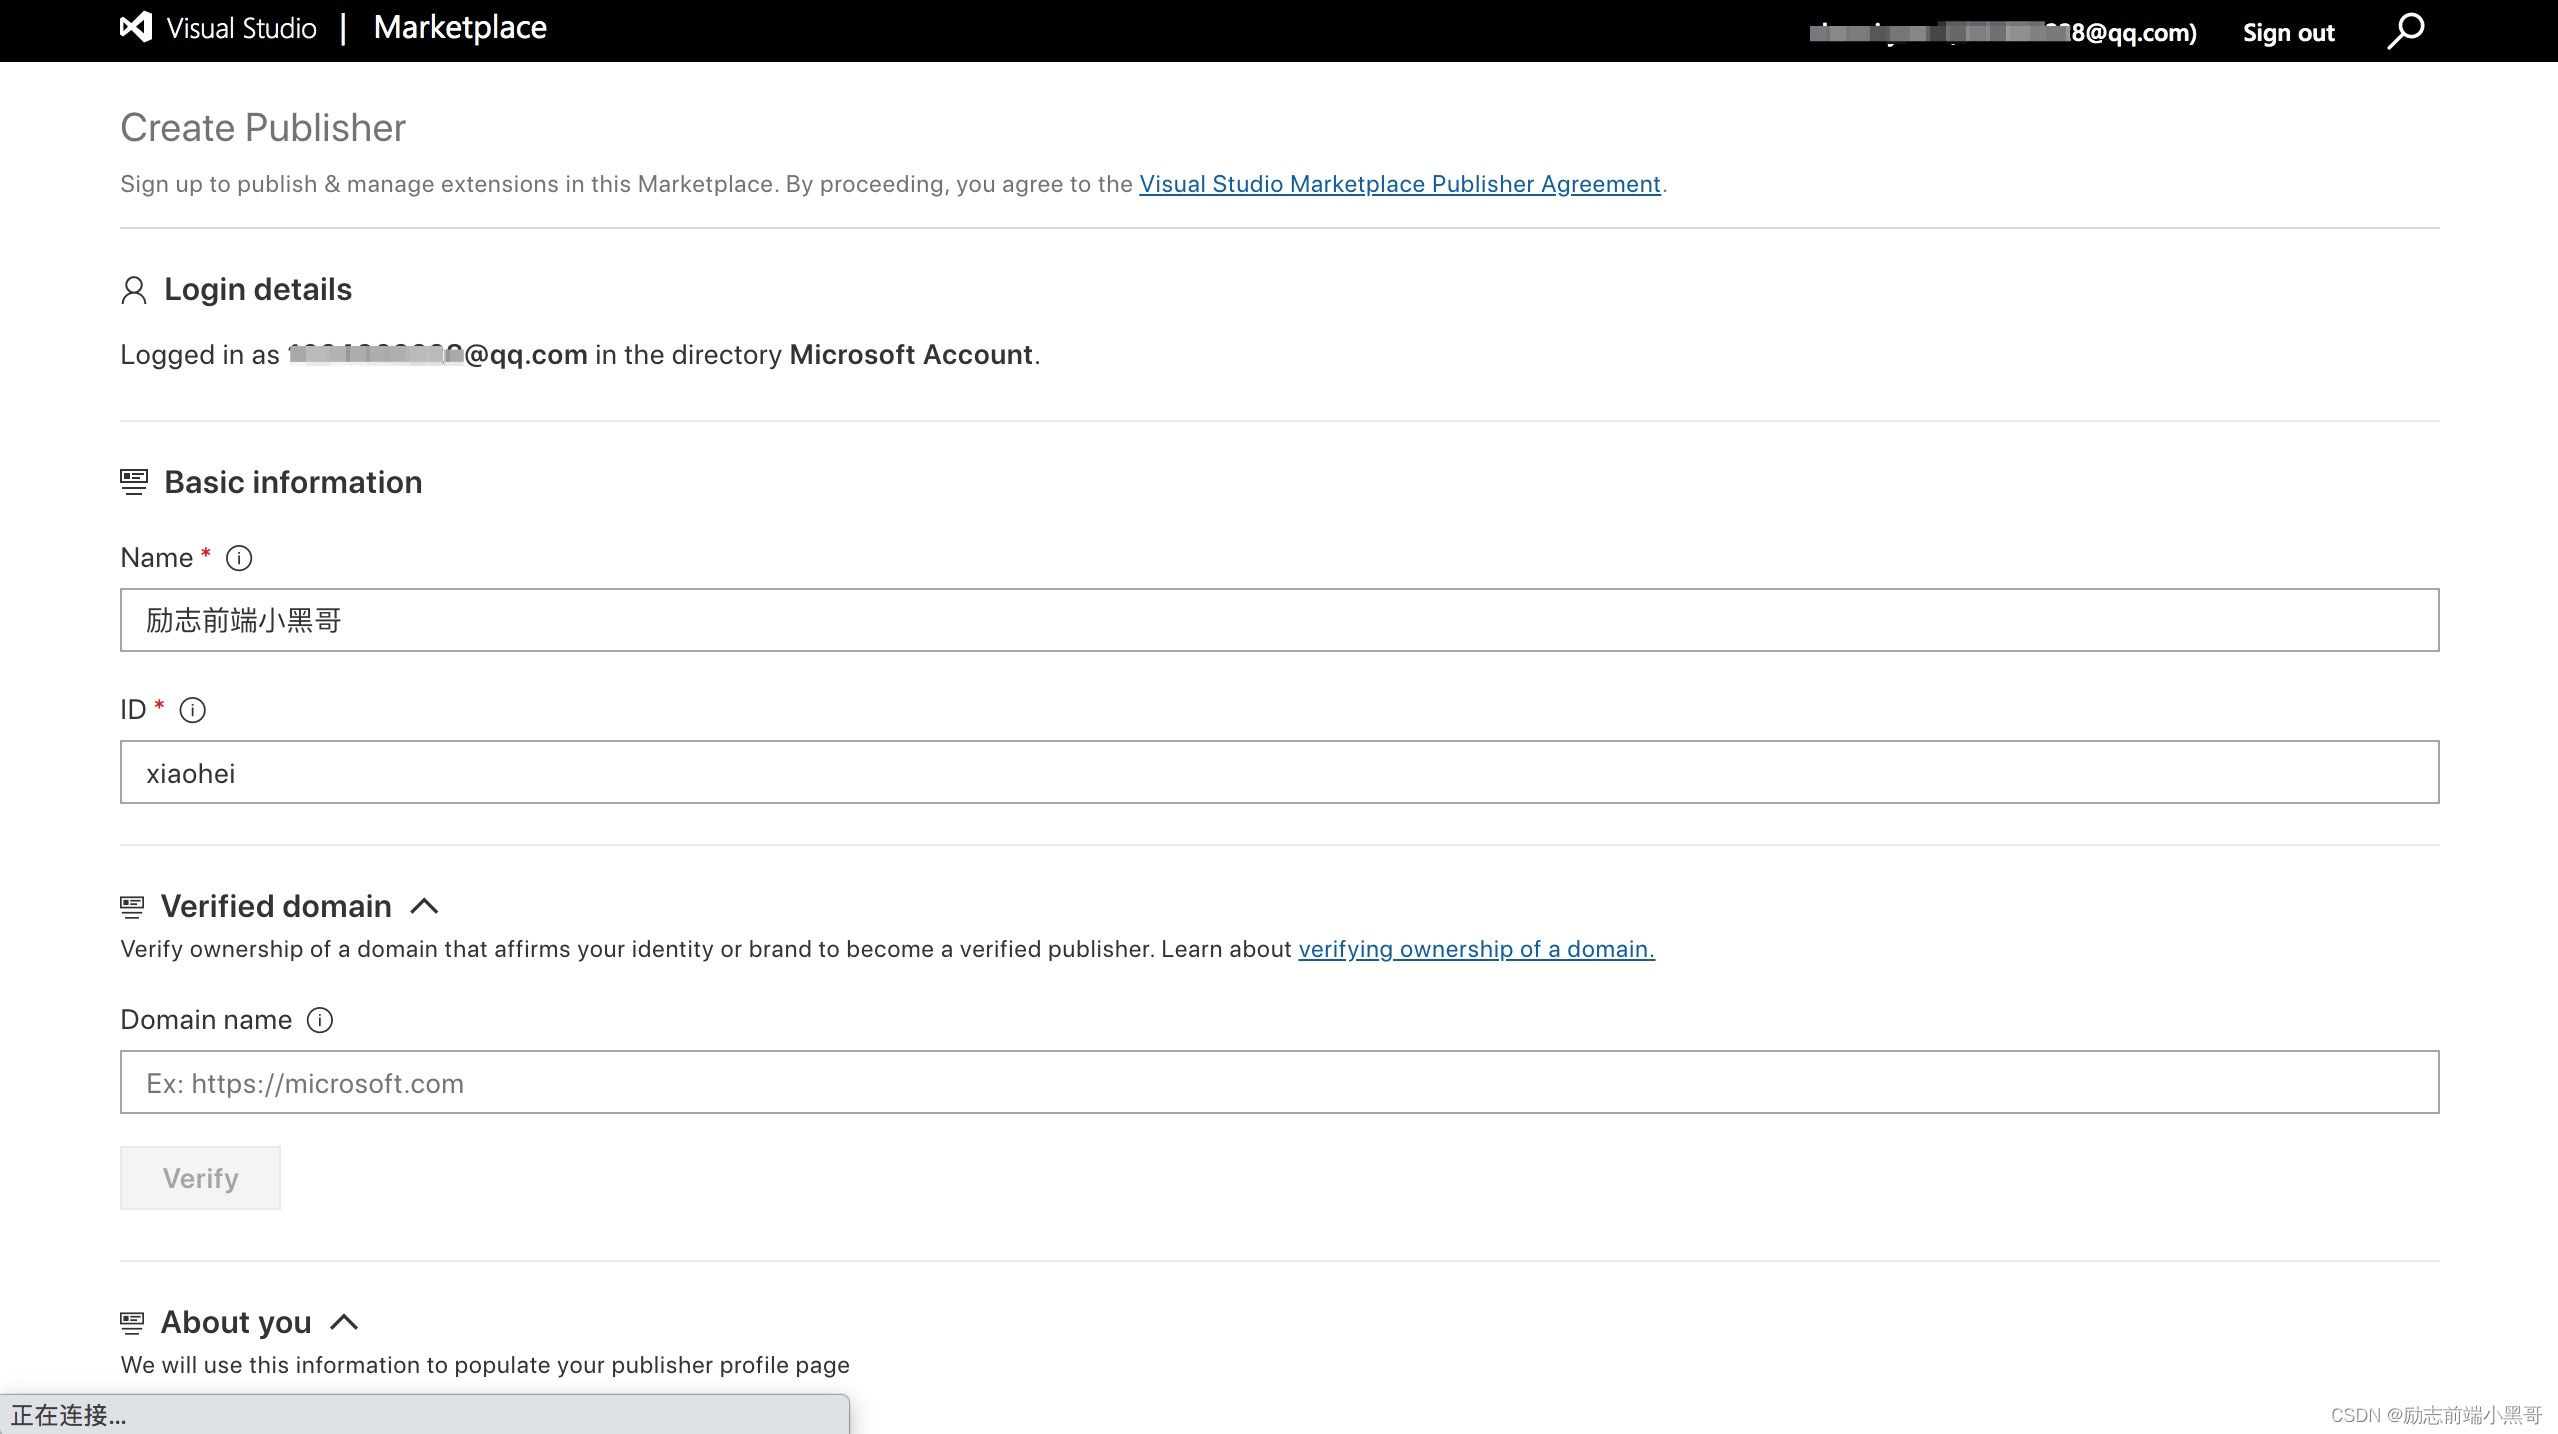Click the Login details person icon
2558x1434 pixels.
point(133,290)
